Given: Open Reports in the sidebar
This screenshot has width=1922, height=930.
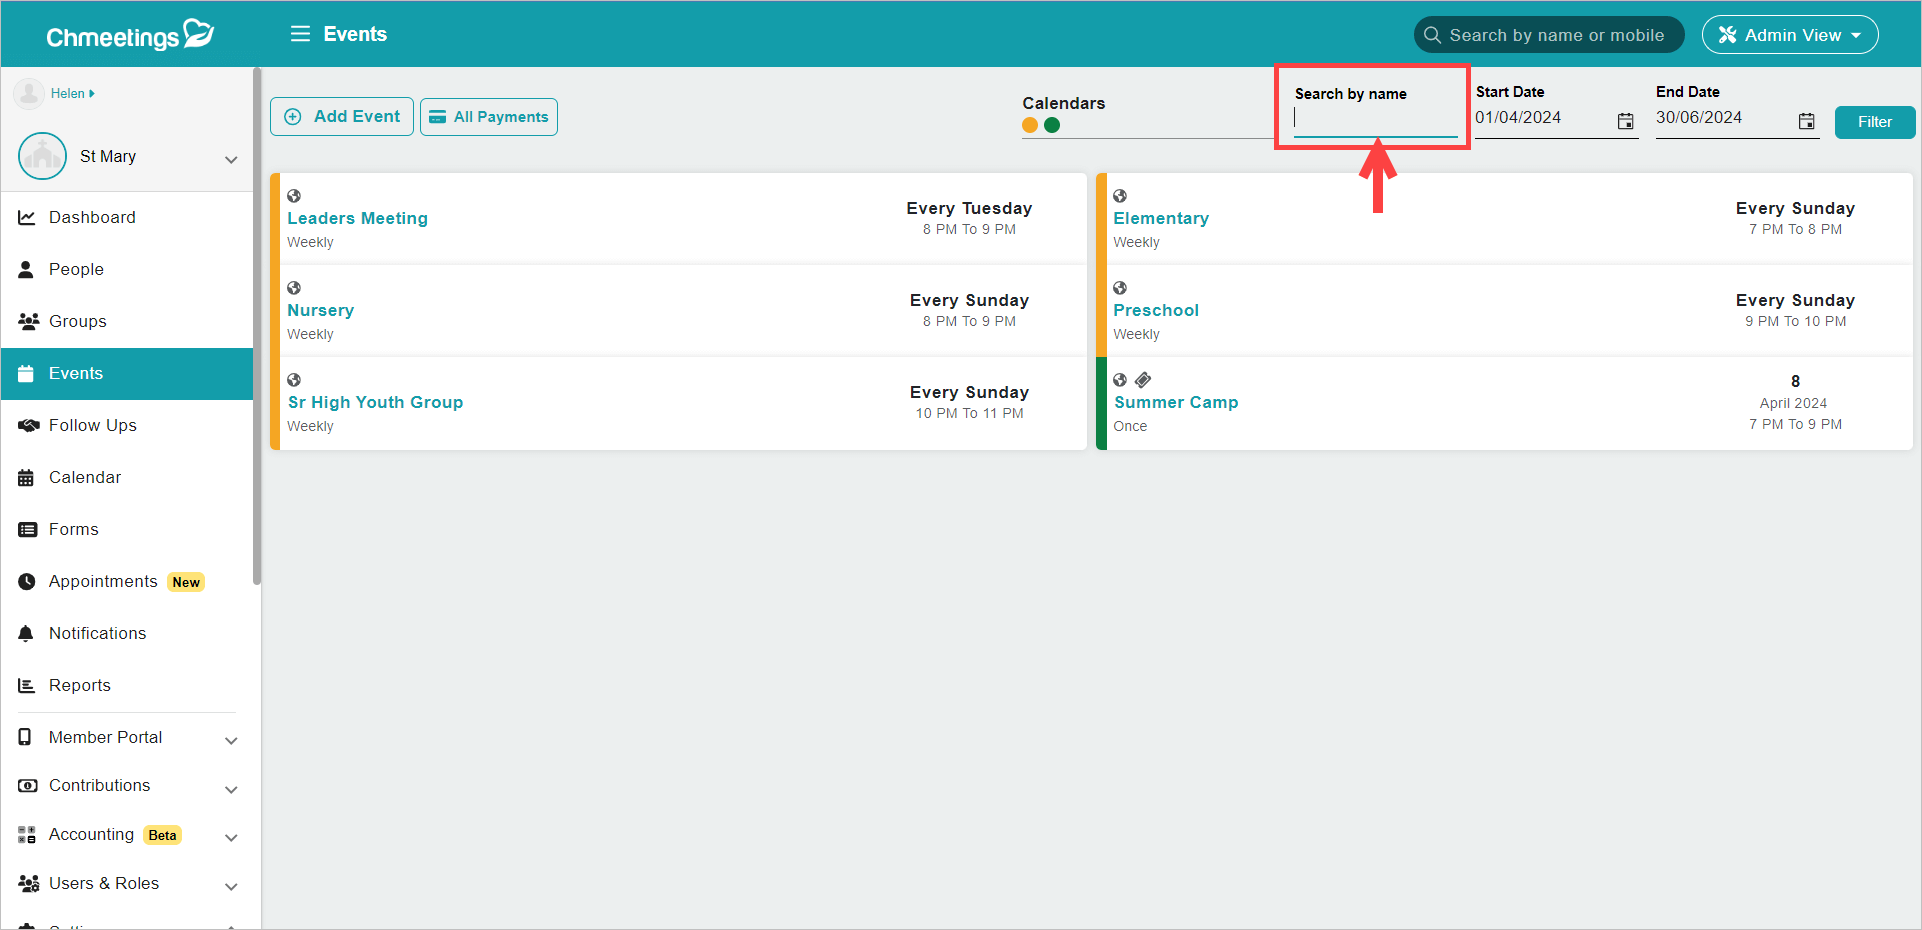Looking at the screenshot, I should click(127, 685).
